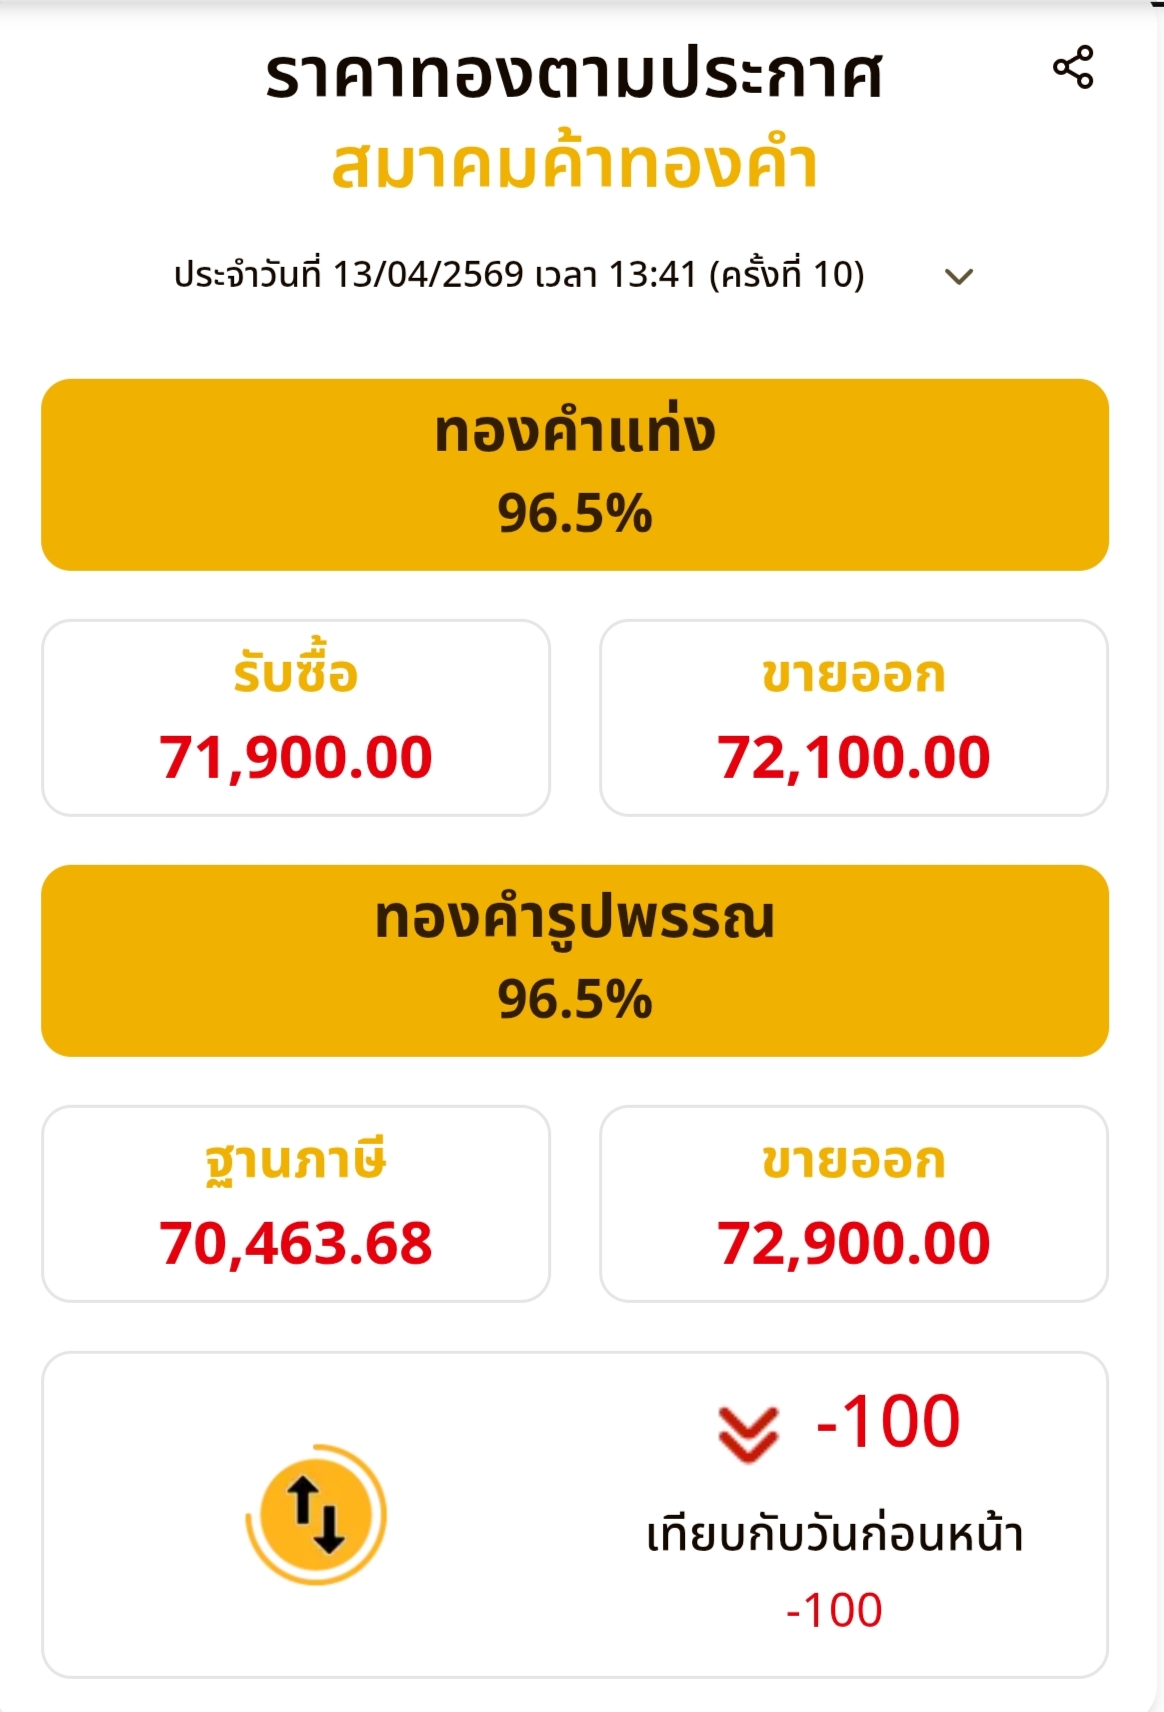Image resolution: width=1164 pixels, height=1712 pixels.
Task: Click the รับซื้อ label
Action: coord(296,673)
